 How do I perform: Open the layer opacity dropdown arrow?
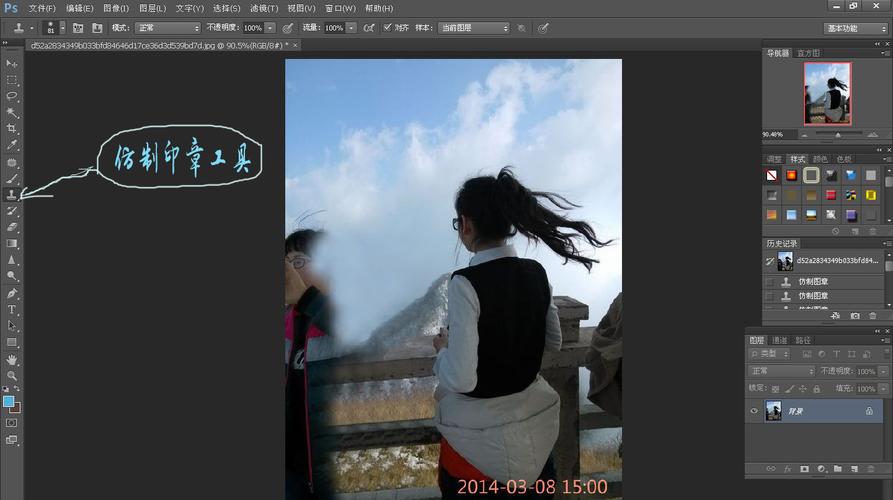(x=883, y=371)
